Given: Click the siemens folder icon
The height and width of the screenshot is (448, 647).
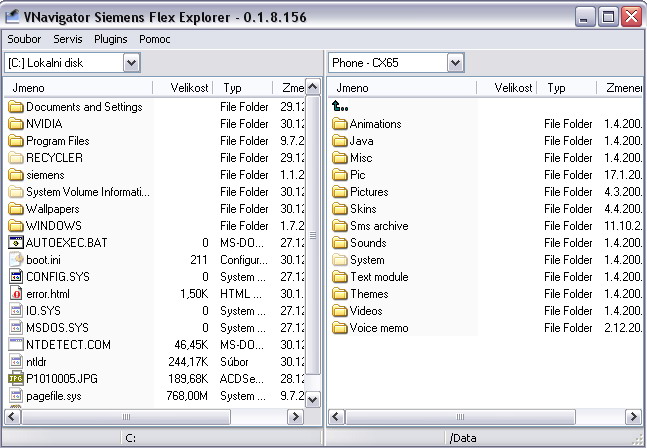Looking at the screenshot, I should pyautogui.click(x=16, y=175).
